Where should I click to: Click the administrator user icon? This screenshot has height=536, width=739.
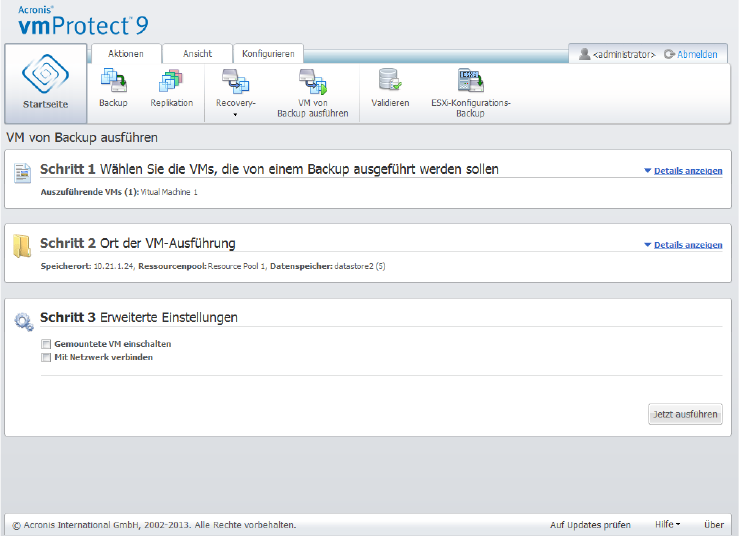(584, 54)
